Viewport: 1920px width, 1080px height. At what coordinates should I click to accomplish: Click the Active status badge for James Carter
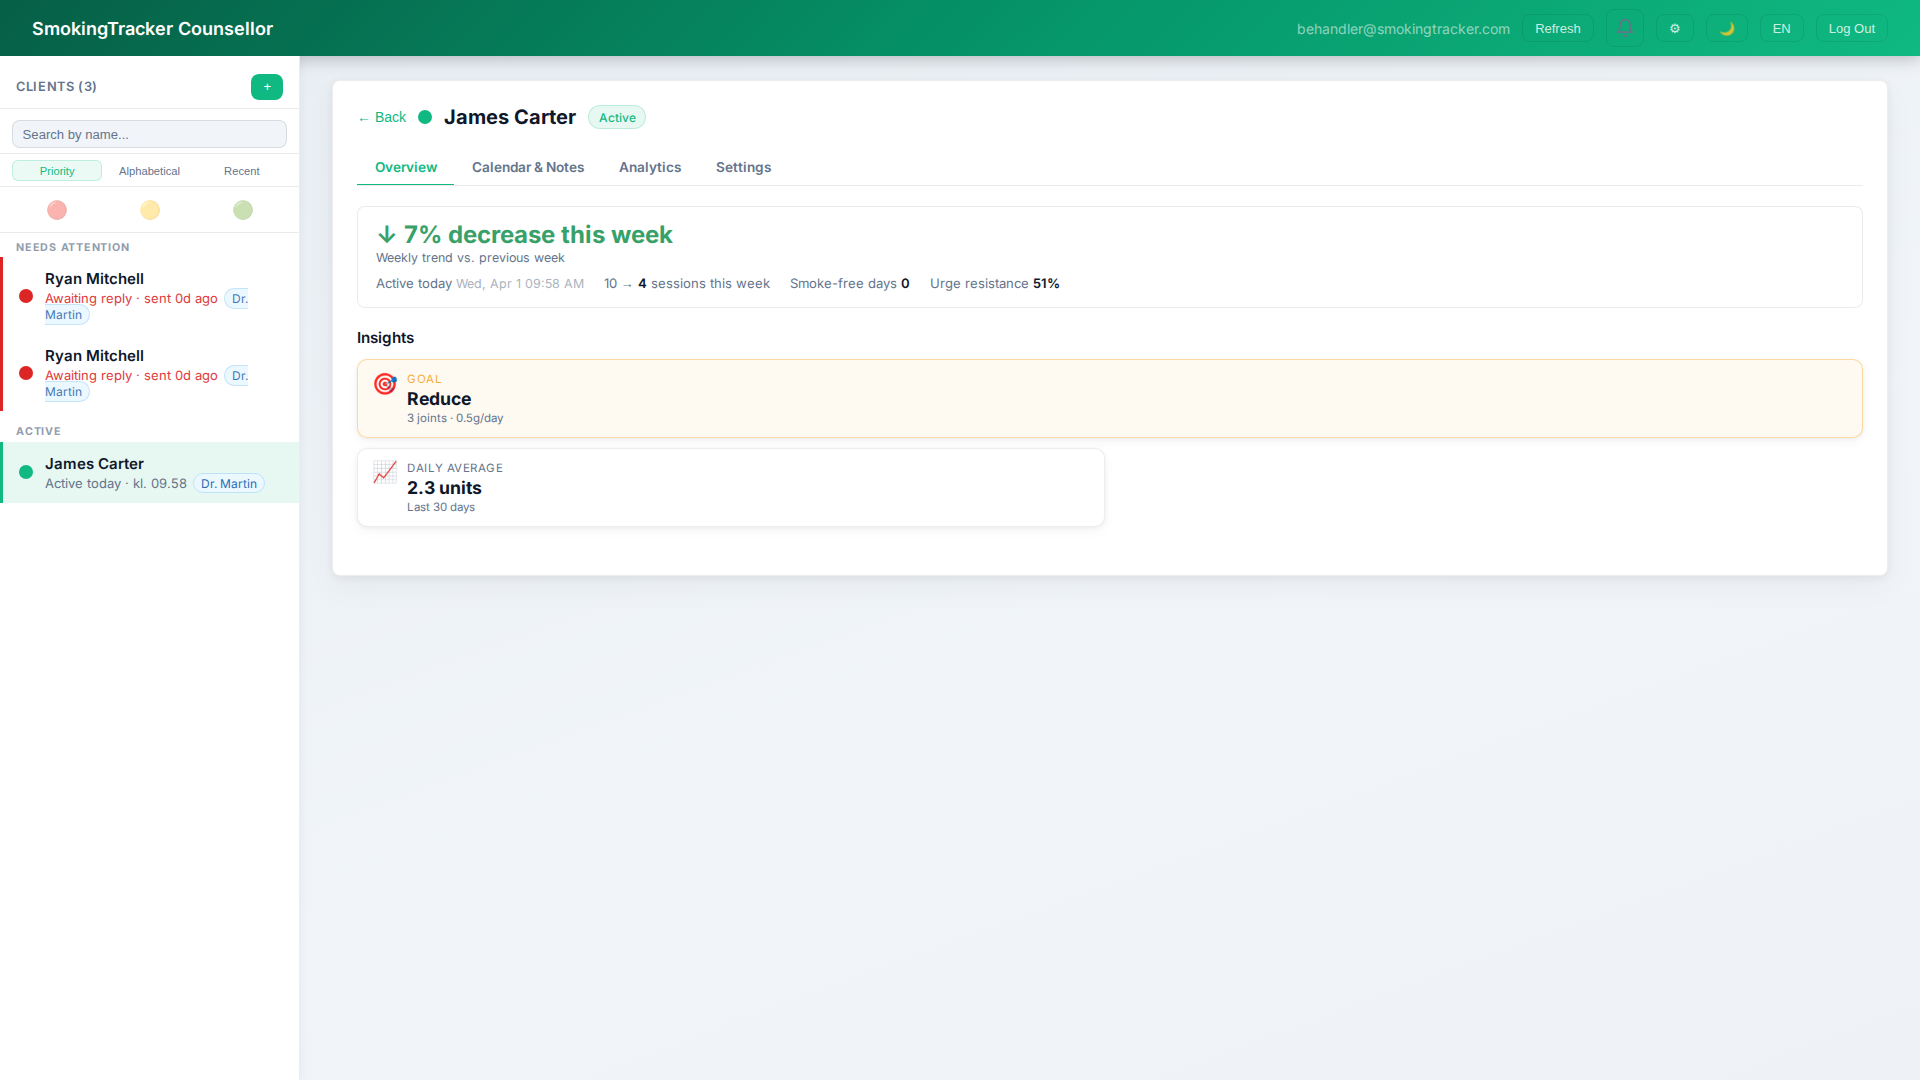616,117
